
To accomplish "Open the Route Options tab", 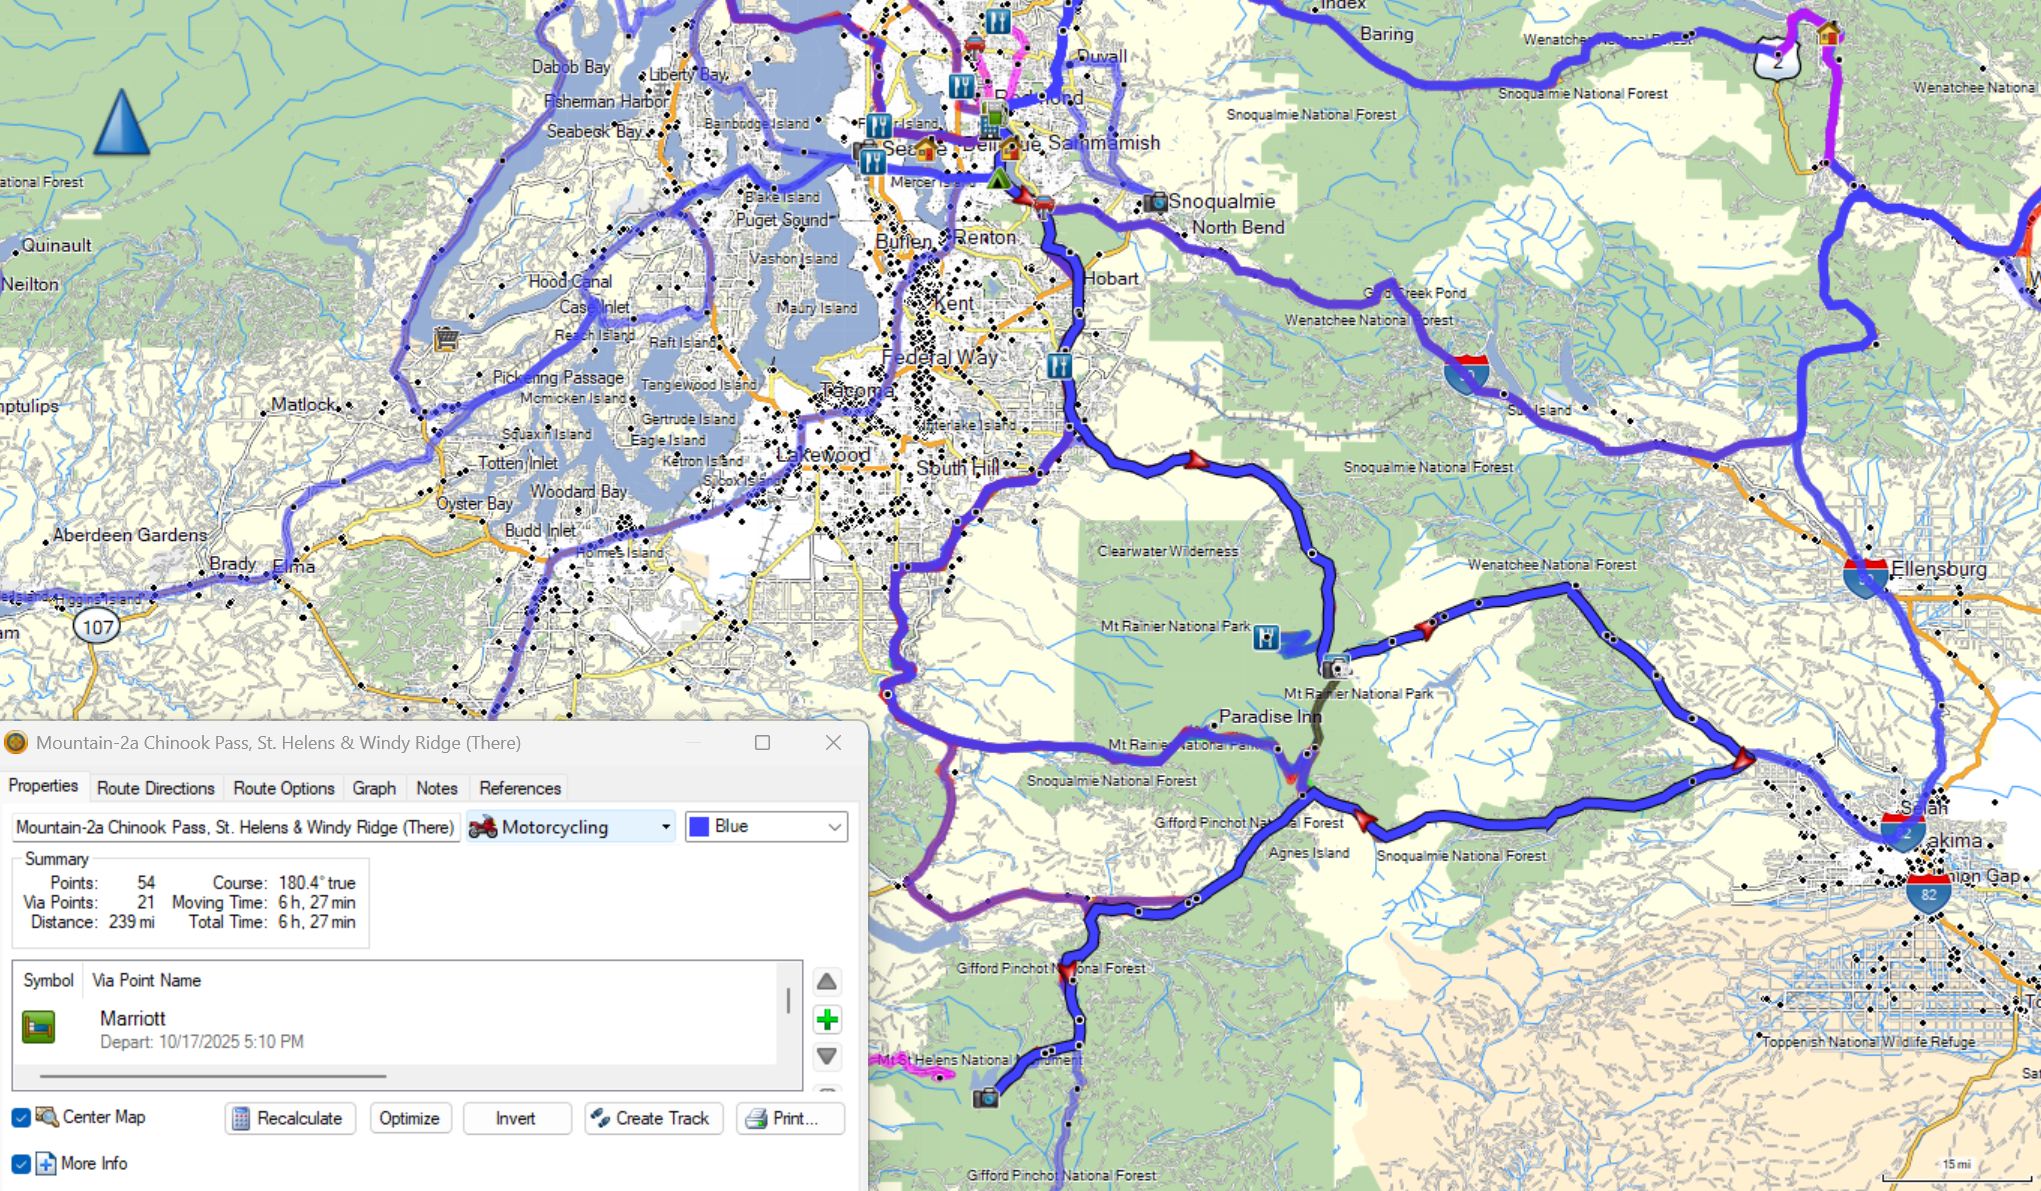I will pos(284,788).
